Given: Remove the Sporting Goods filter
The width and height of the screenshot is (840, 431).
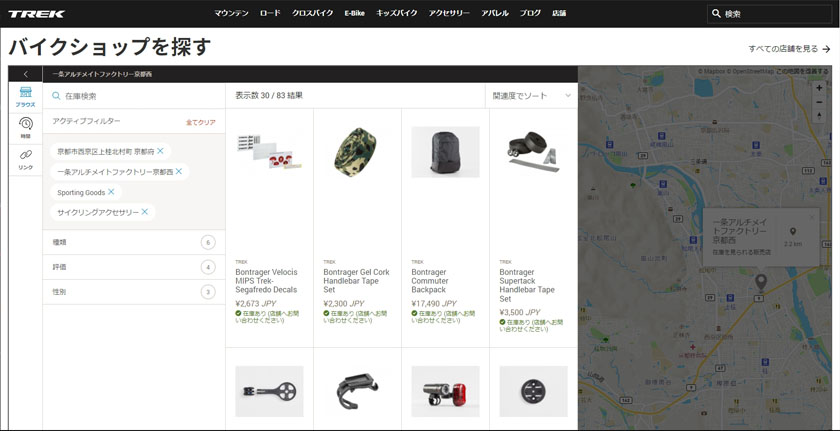Looking at the screenshot, I should (x=111, y=192).
